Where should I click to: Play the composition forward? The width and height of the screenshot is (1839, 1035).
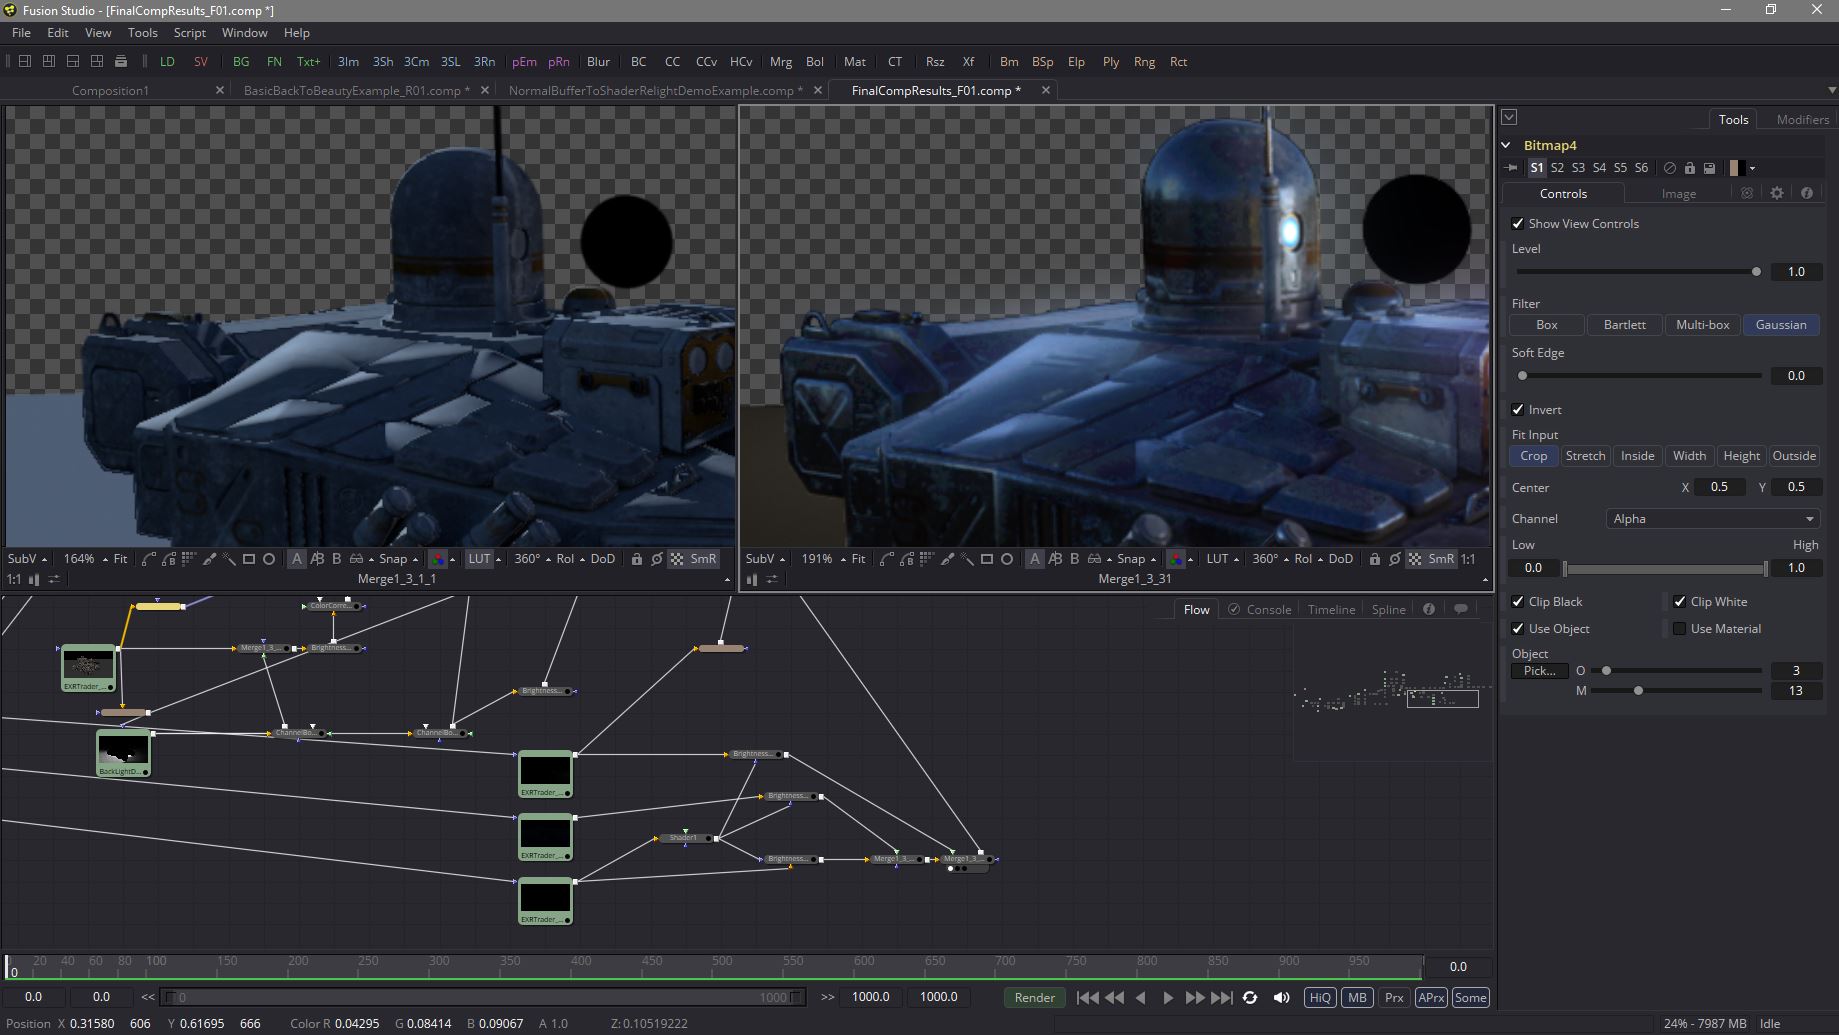pos(1167,997)
